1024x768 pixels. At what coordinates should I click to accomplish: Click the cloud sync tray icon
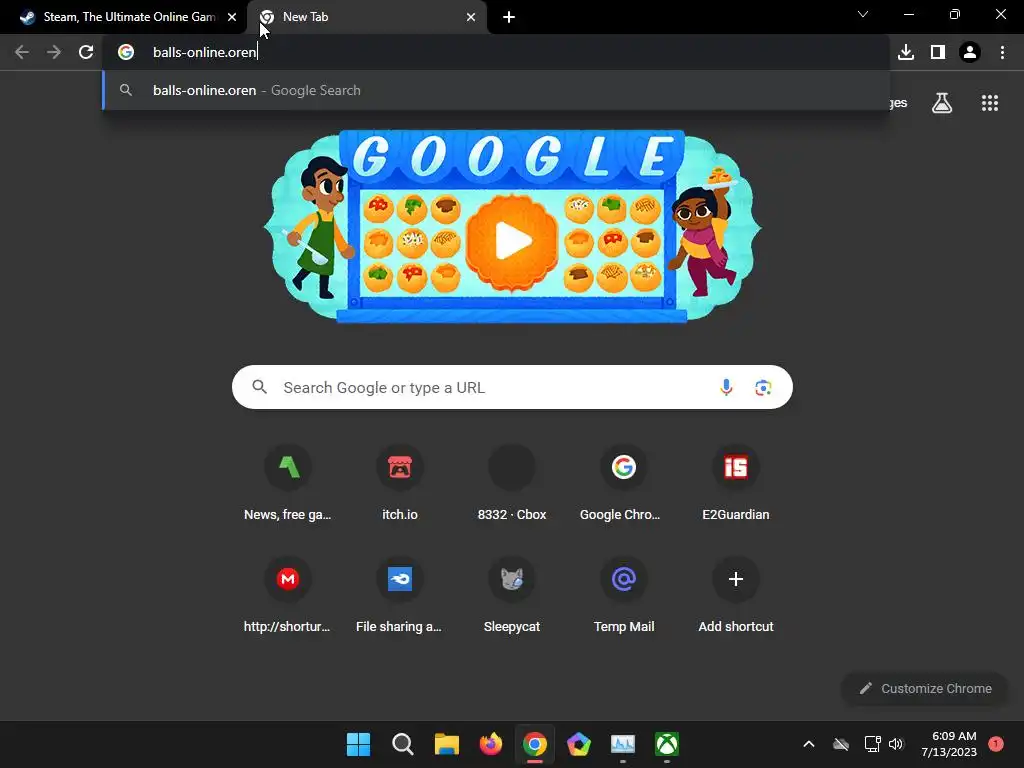(840, 744)
